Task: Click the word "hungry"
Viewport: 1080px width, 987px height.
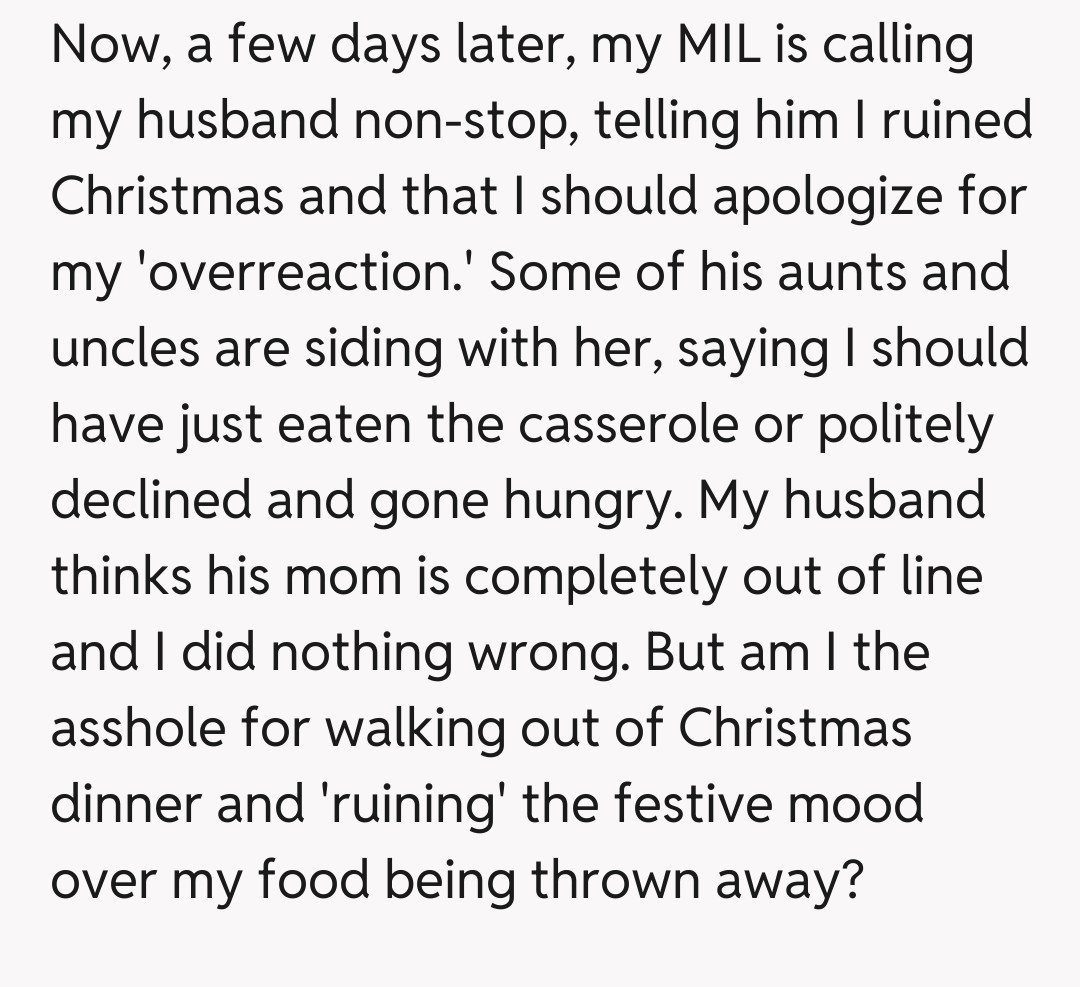Action: pos(589,500)
